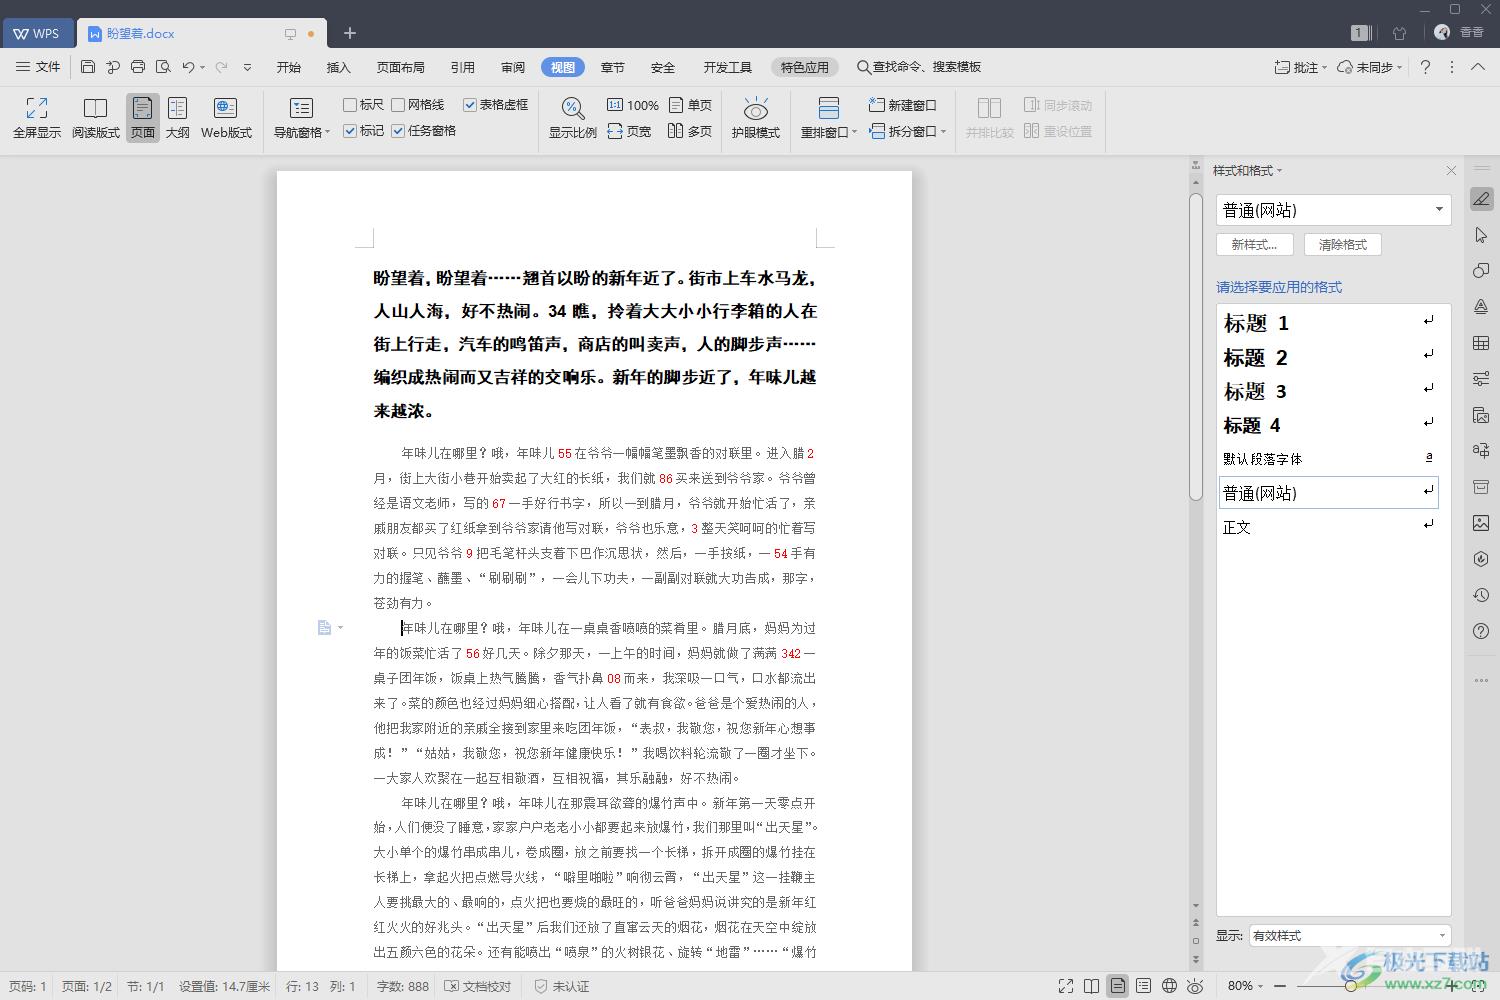Select the Page view icon
The image size is (1500, 1000).
click(143, 118)
